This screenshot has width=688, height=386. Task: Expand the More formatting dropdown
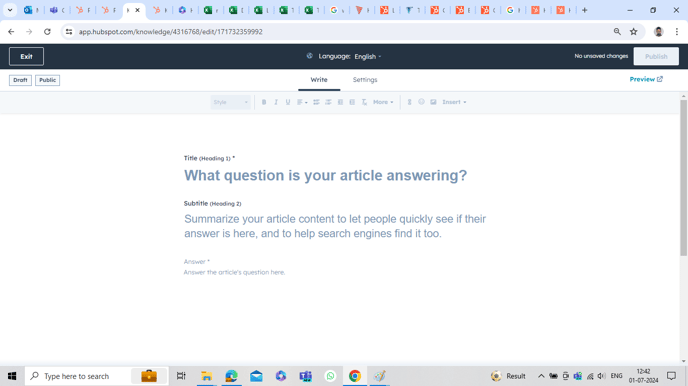tap(383, 102)
